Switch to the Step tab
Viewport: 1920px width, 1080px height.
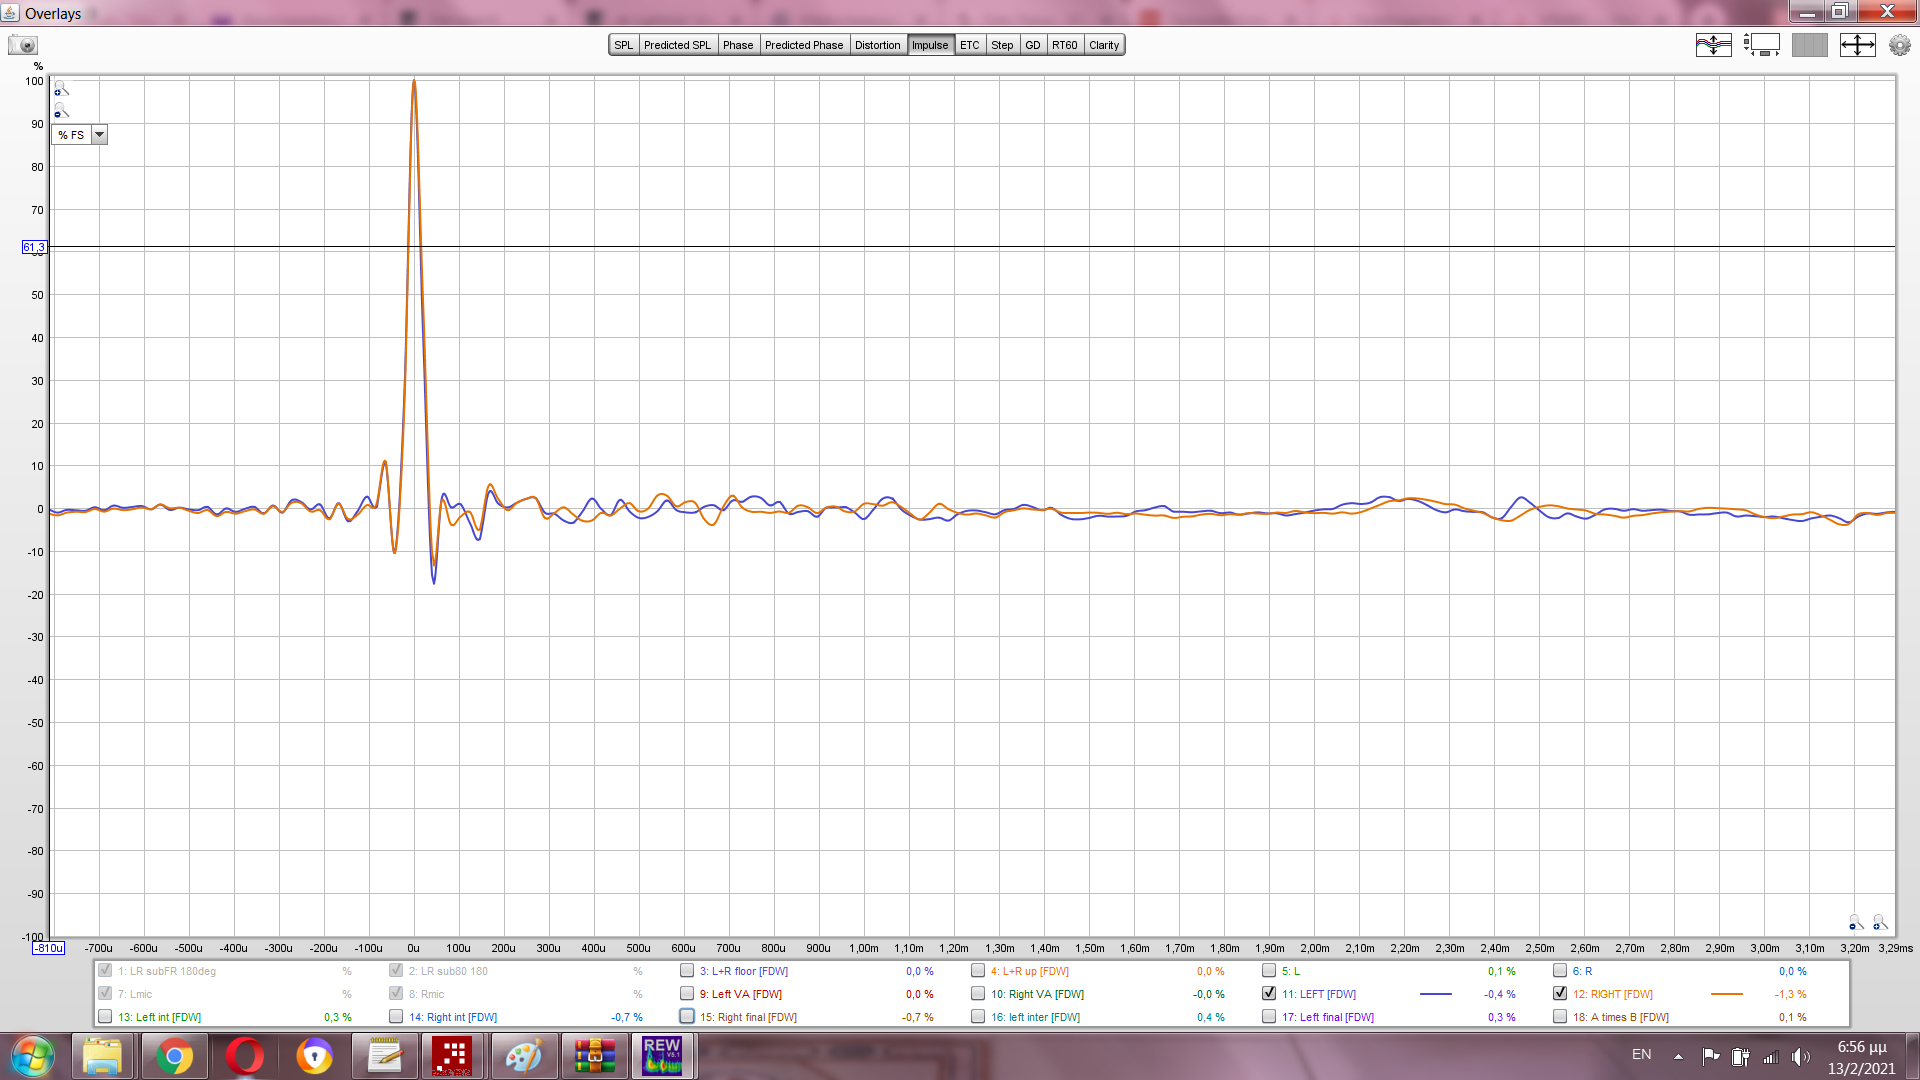tap(1002, 45)
